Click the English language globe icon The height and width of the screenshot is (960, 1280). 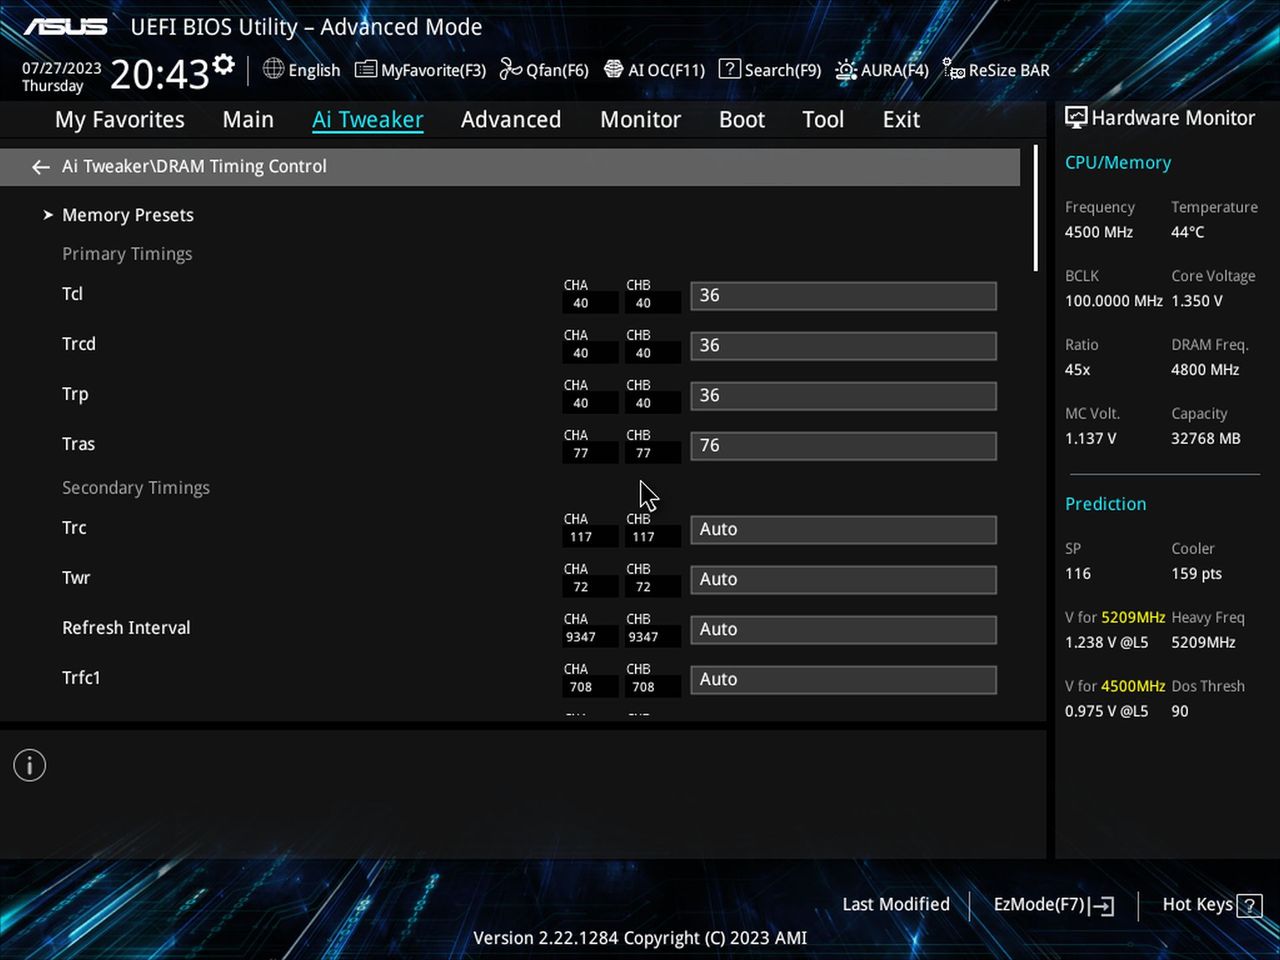click(x=273, y=69)
